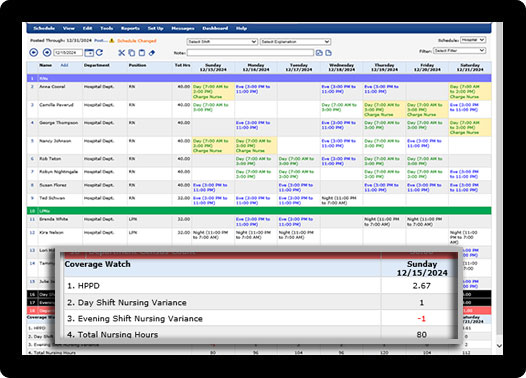Click the Post link

point(100,40)
